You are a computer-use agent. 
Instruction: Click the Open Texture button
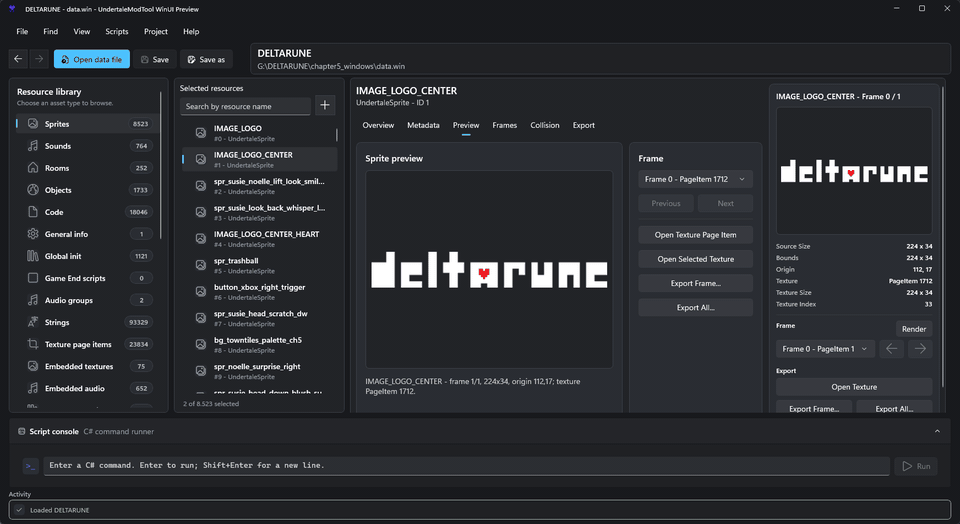[x=854, y=387]
